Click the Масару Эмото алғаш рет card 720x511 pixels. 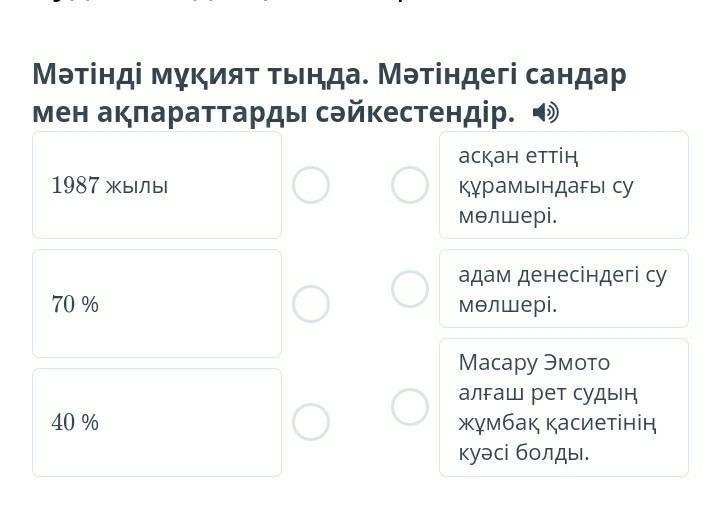tap(563, 407)
